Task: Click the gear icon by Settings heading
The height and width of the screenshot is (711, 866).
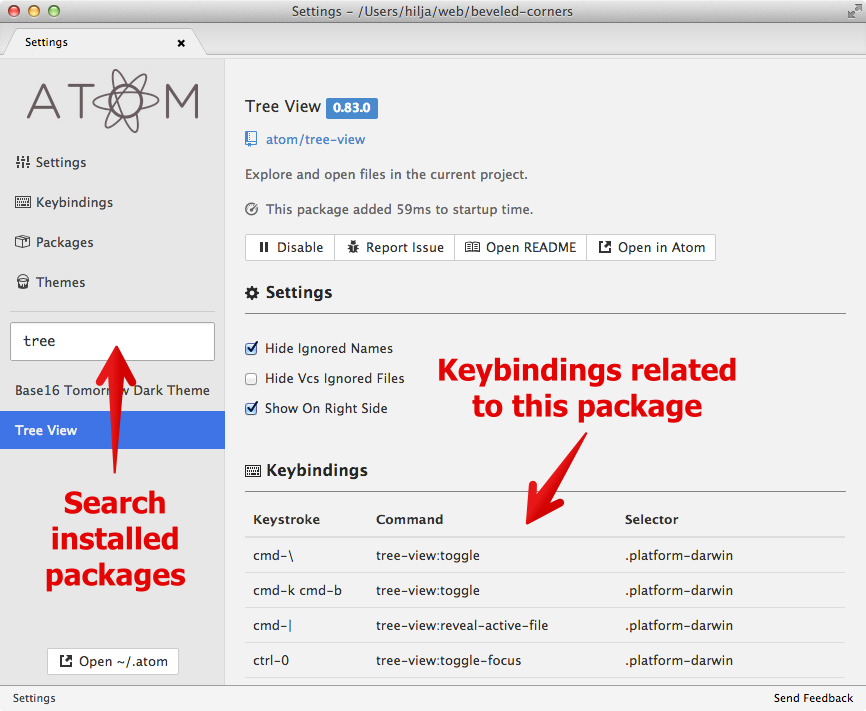Action: 252,293
